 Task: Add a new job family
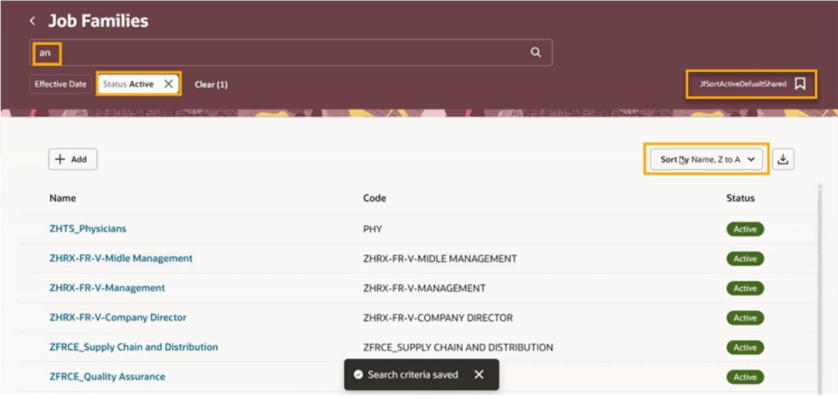[x=73, y=159]
